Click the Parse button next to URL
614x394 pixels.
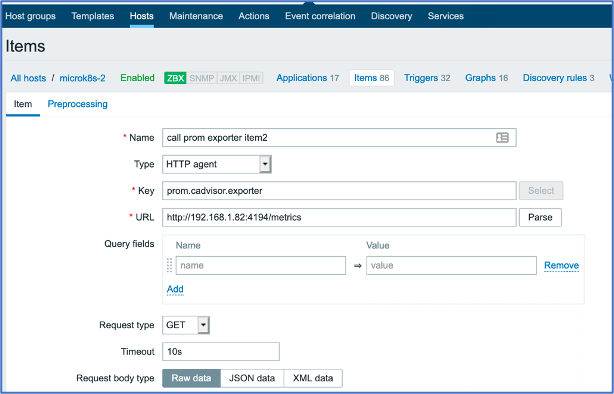pyautogui.click(x=540, y=217)
